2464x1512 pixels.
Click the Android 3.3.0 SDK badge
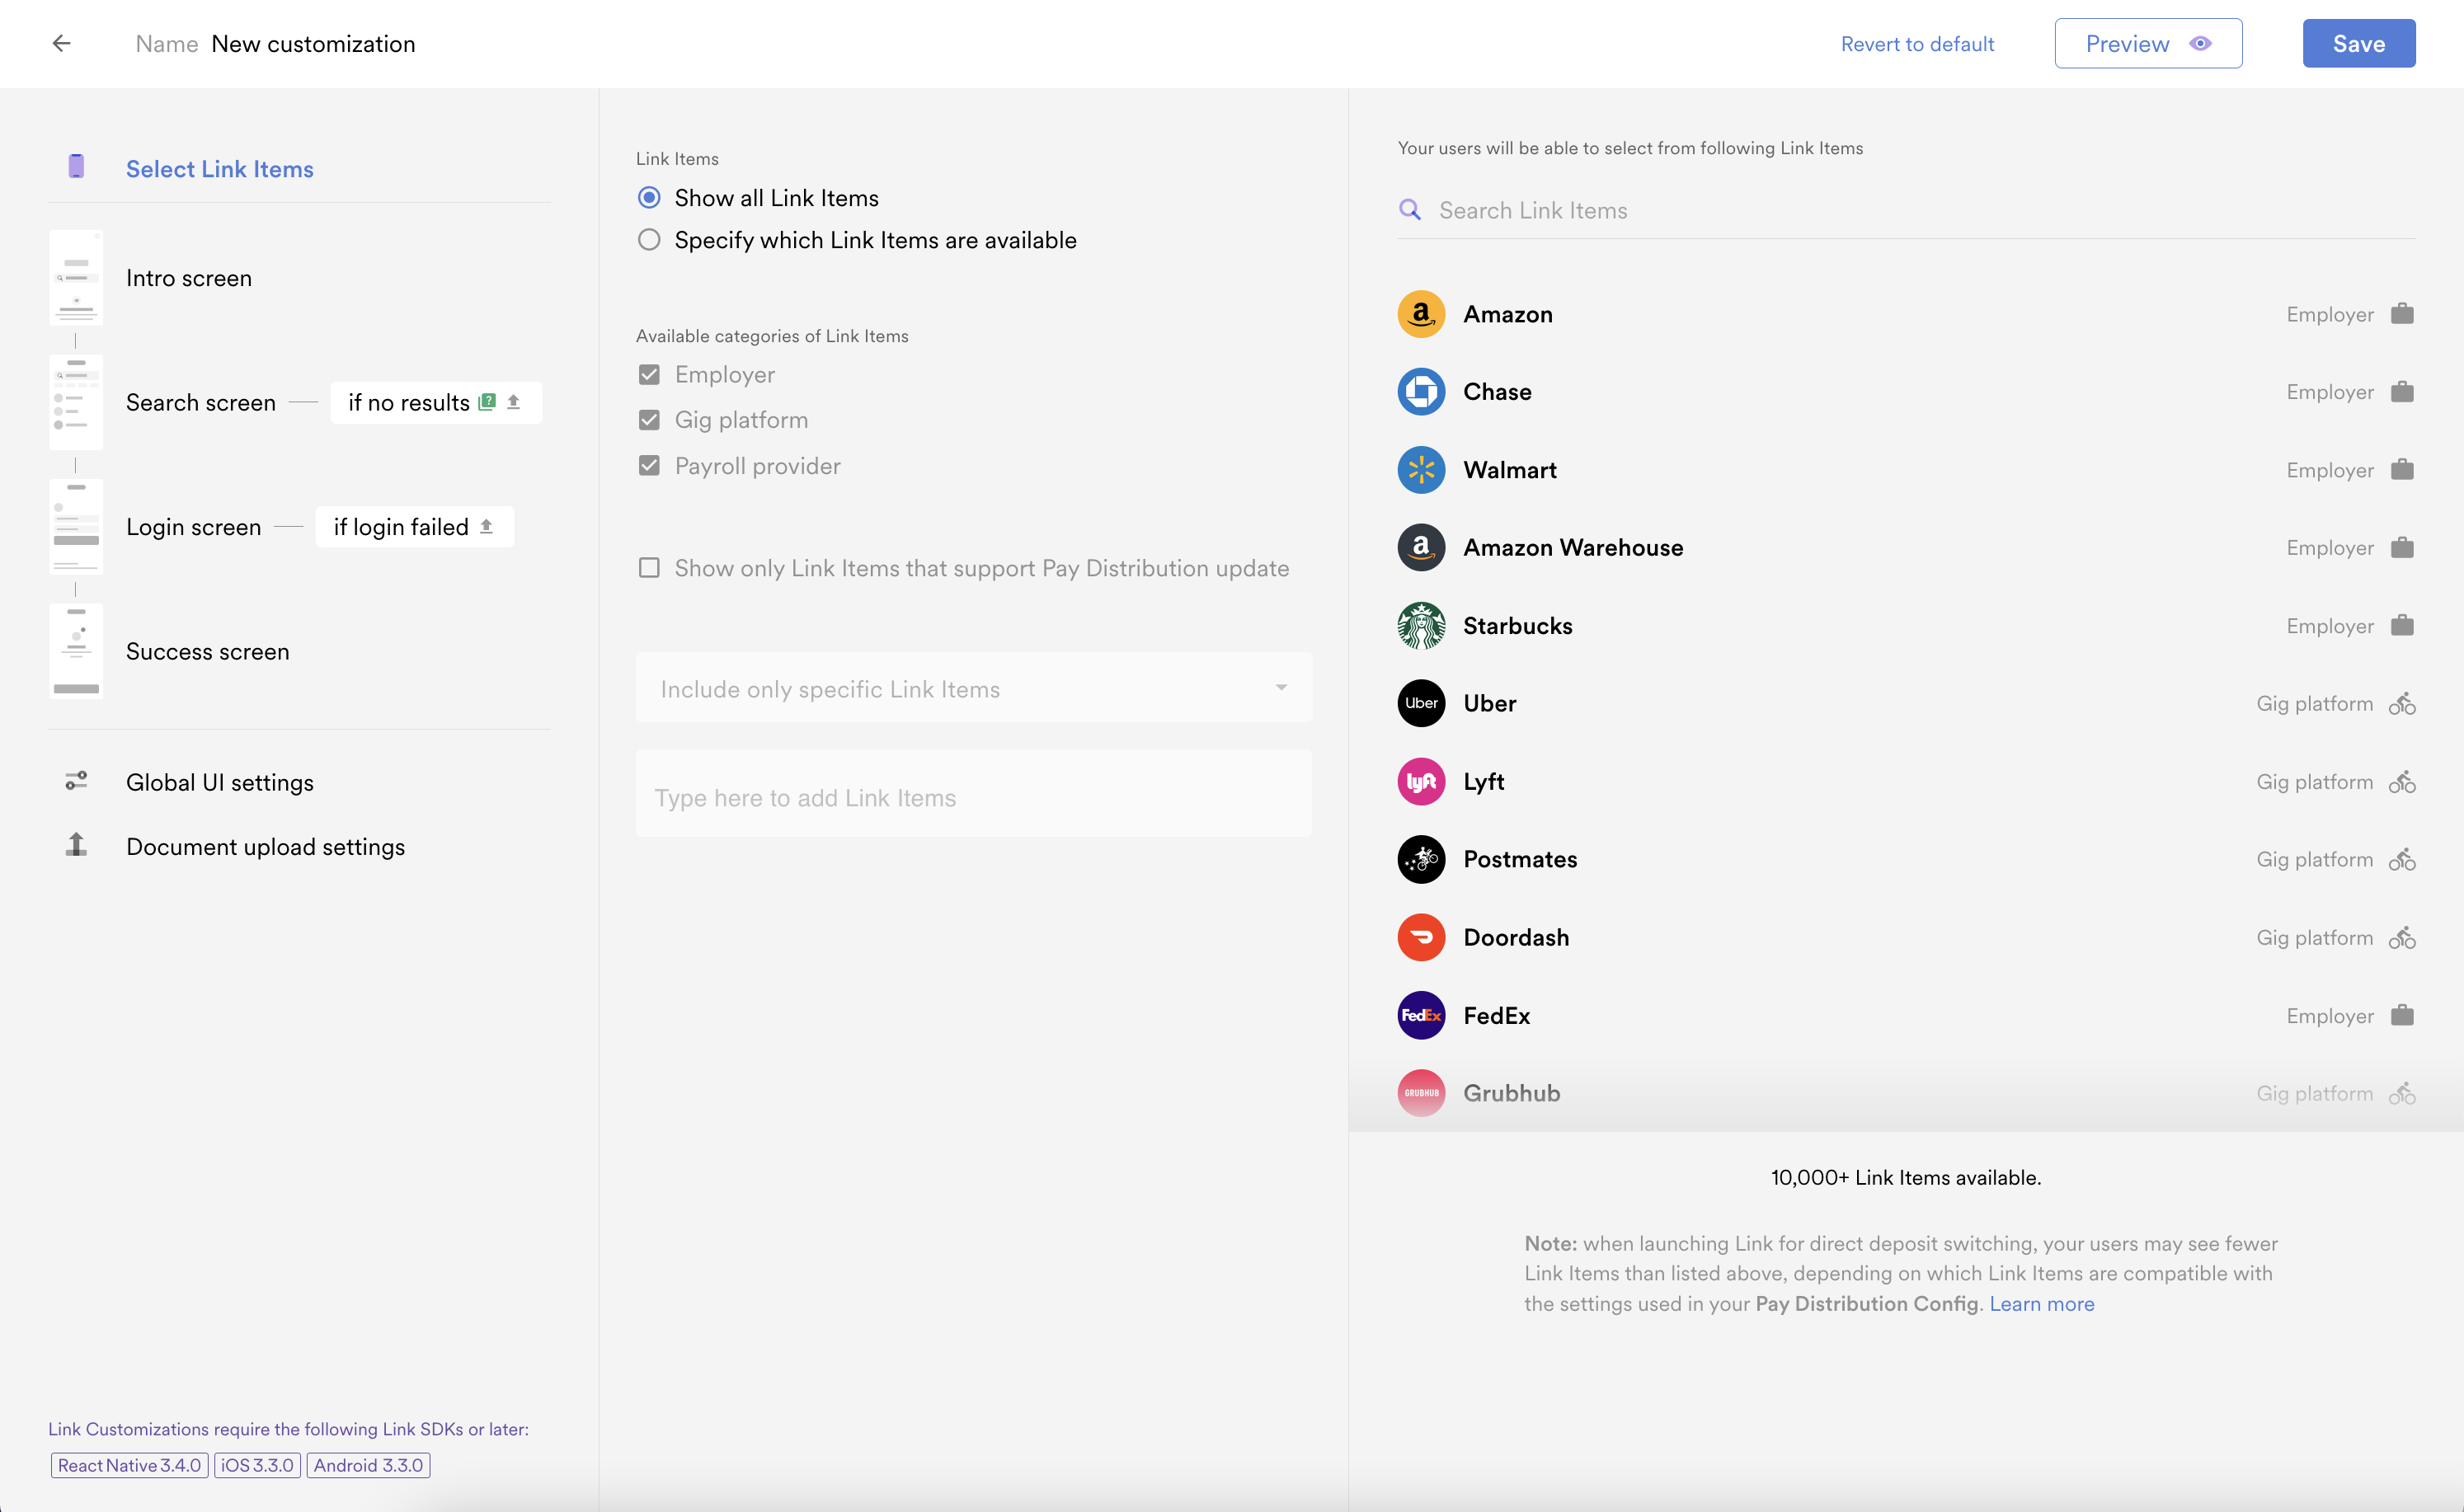pyautogui.click(x=368, y=1465)
